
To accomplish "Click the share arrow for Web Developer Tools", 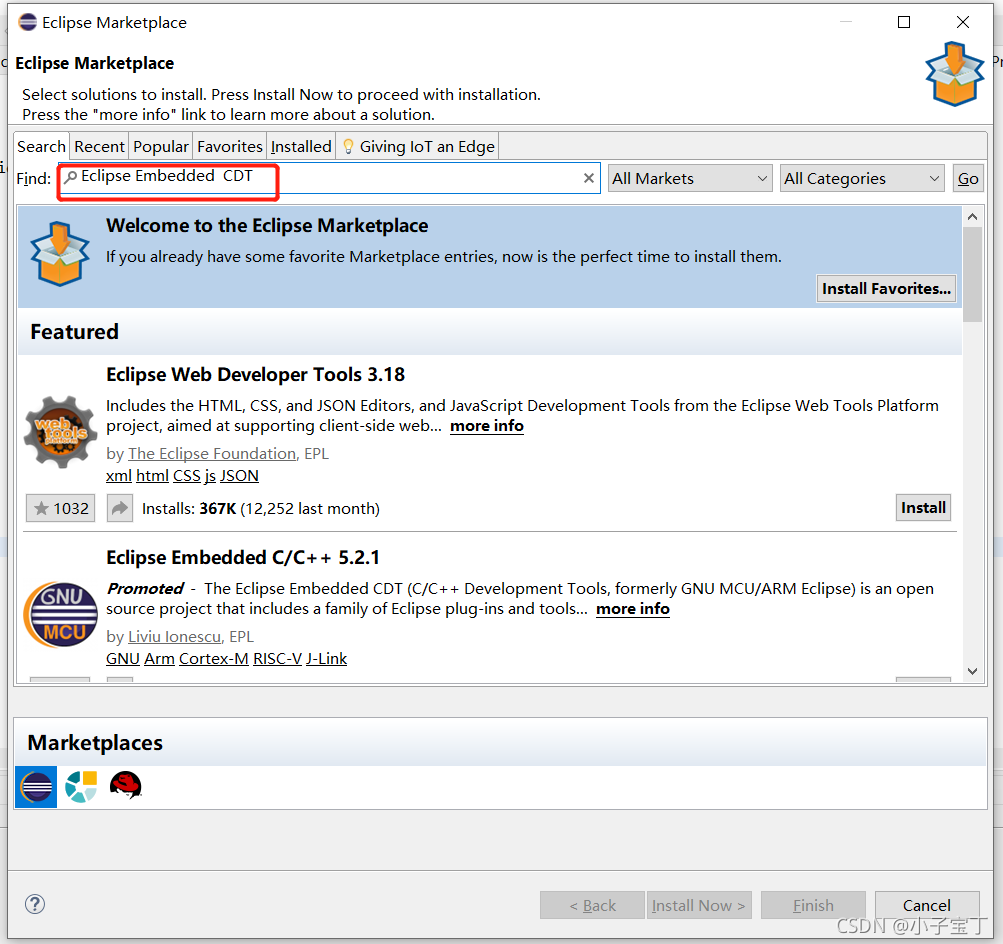I will [x=120, y=508].
